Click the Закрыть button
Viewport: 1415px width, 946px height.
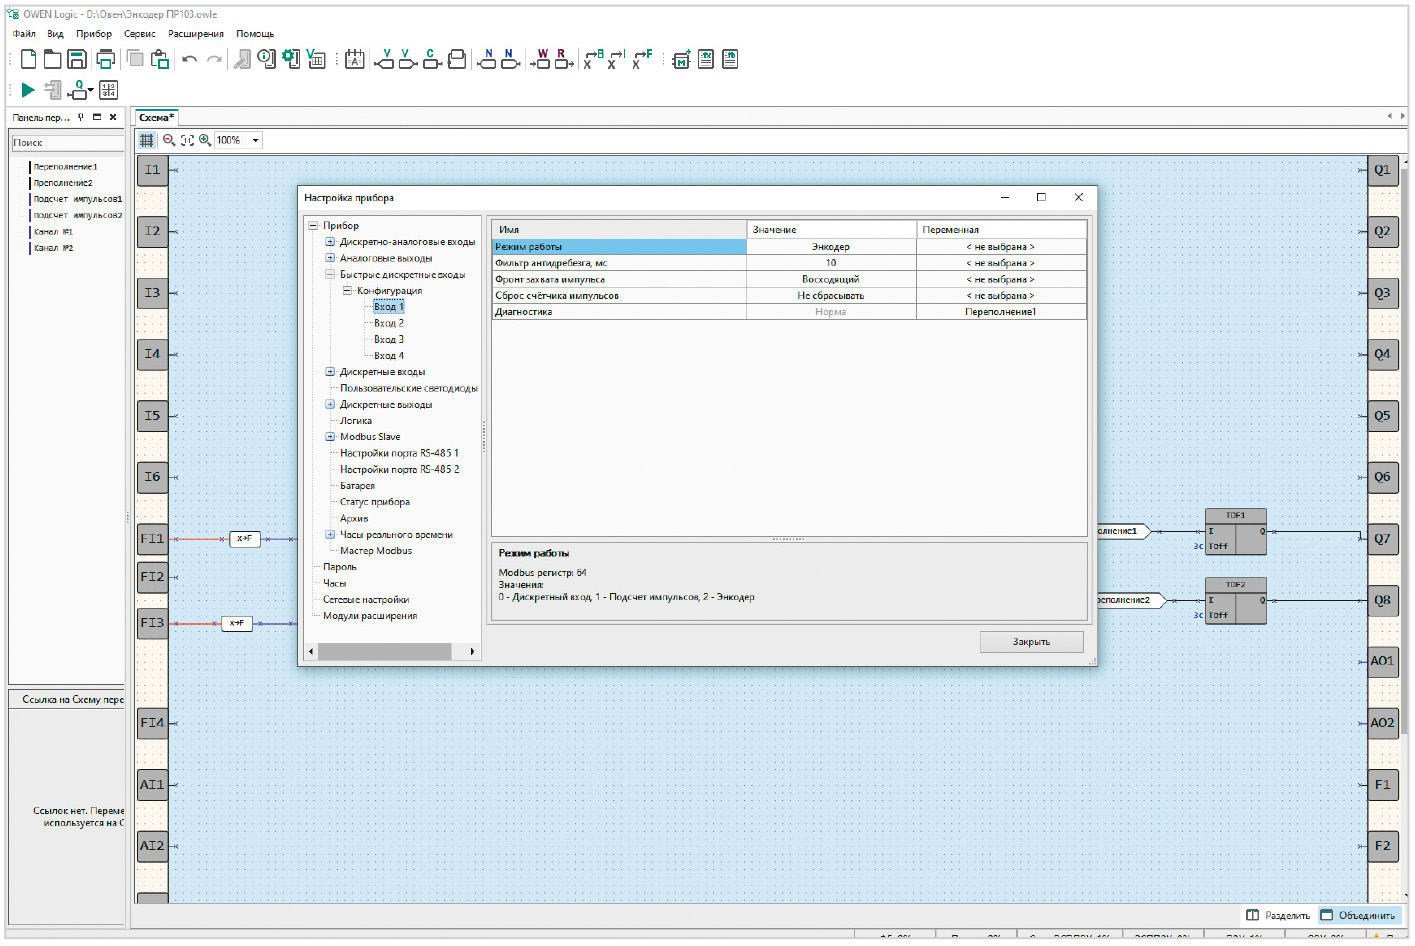tap(1031, 642)
